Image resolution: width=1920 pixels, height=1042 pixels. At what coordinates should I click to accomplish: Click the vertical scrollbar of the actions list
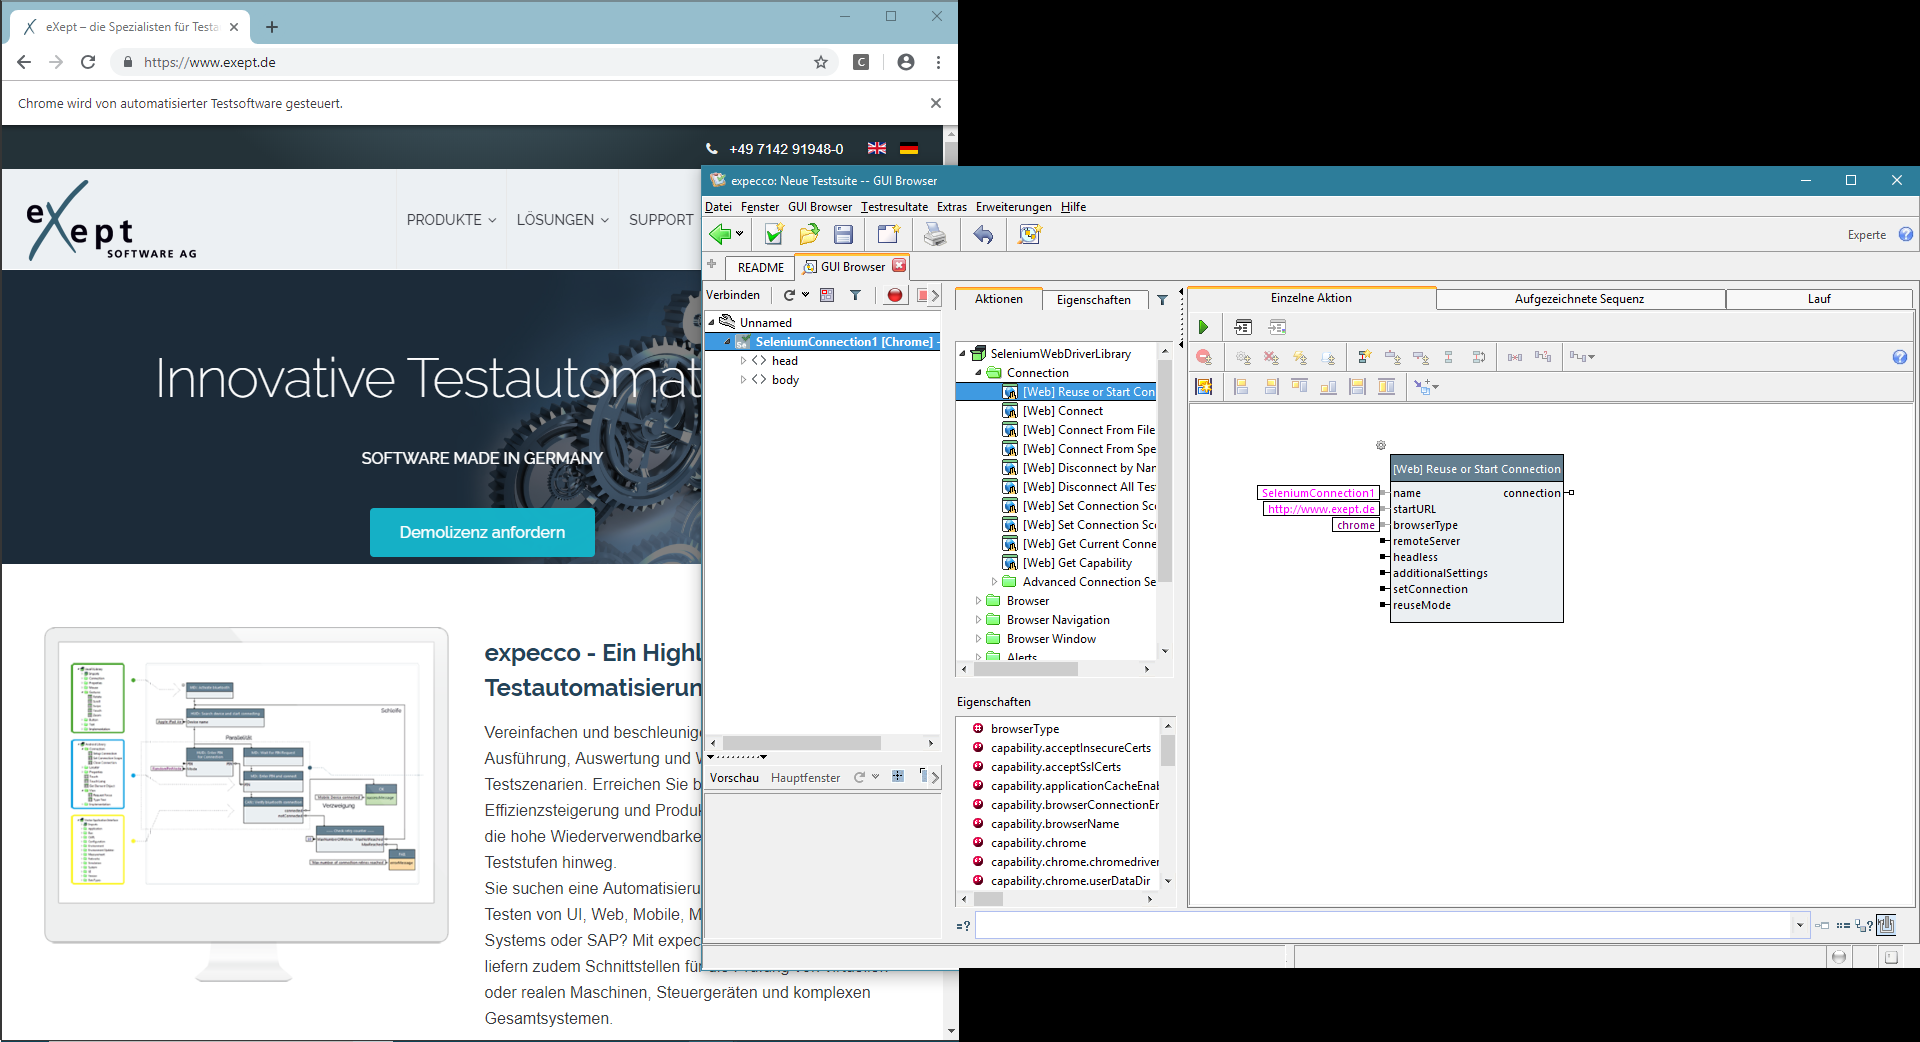point(1165,470)
